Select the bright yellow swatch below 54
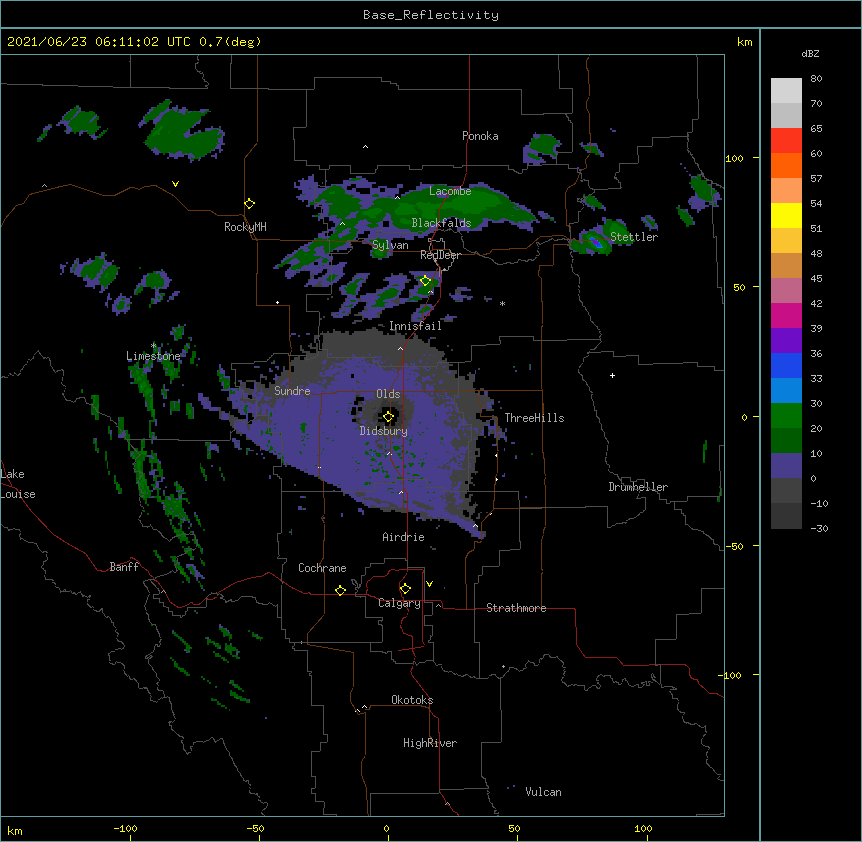The width and height of the screenshot is (862, 842). pos(786,215)
